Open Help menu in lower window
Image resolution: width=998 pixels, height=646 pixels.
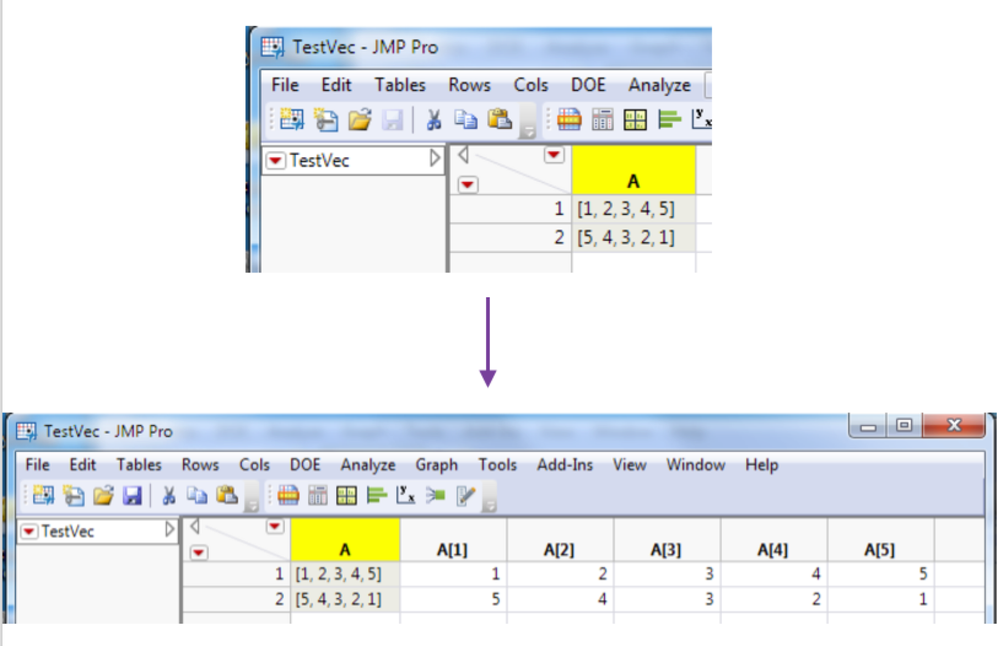coord(762,465)
